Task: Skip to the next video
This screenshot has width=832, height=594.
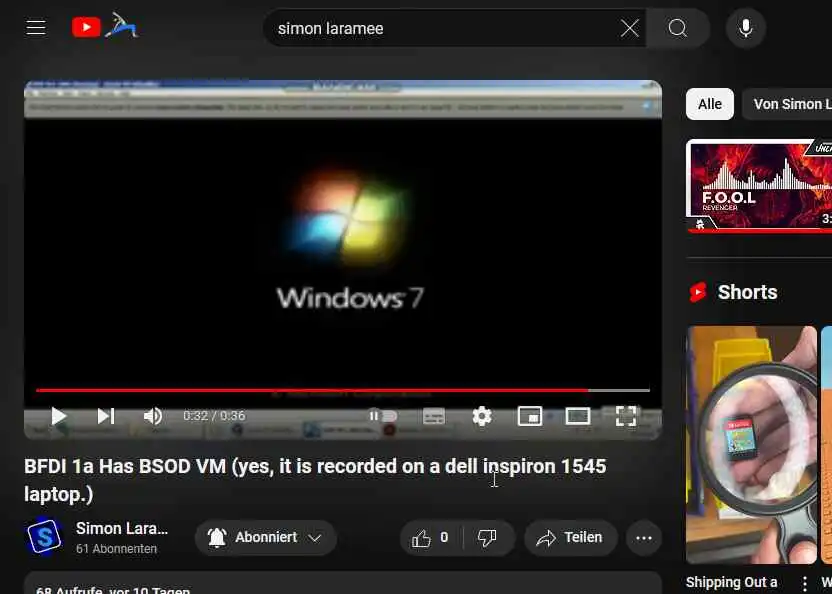Action: point(106,416)
